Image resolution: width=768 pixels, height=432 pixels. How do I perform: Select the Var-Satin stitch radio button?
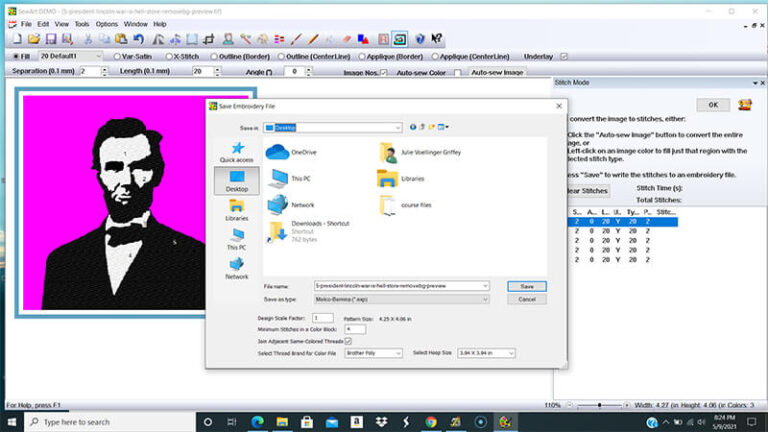click(117, 57)
